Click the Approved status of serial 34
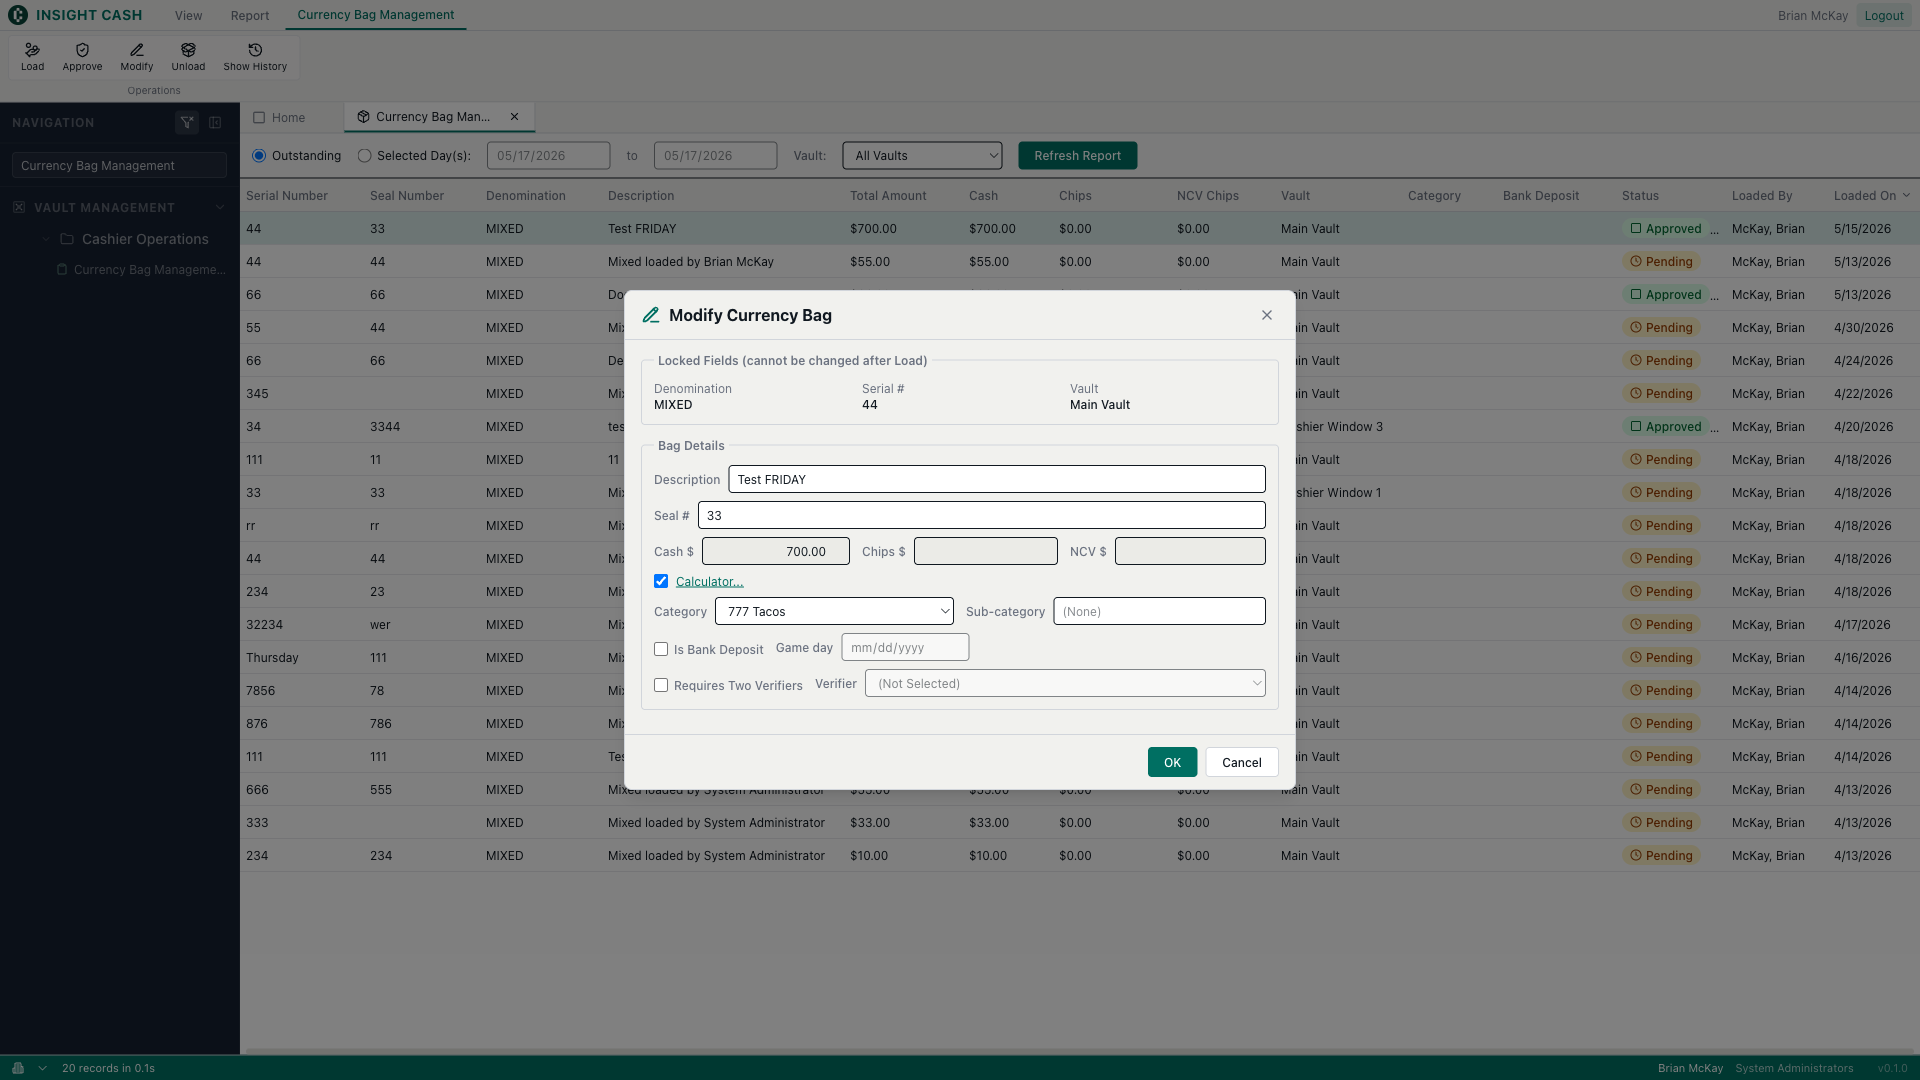Screen dimensions: 1920x1080 coord(1666,427)
